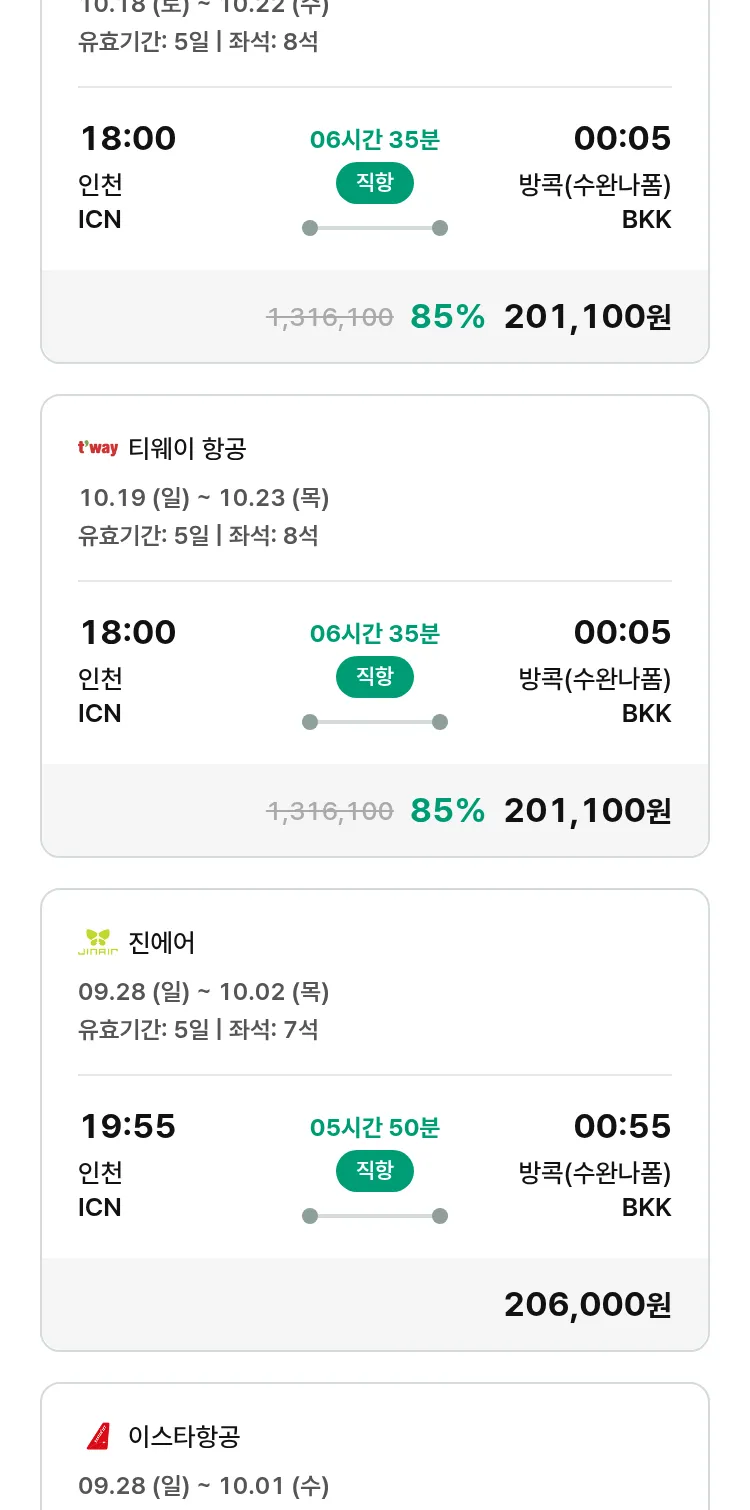Tap the 19:55 departure time from 인천

coord(128,1126)
